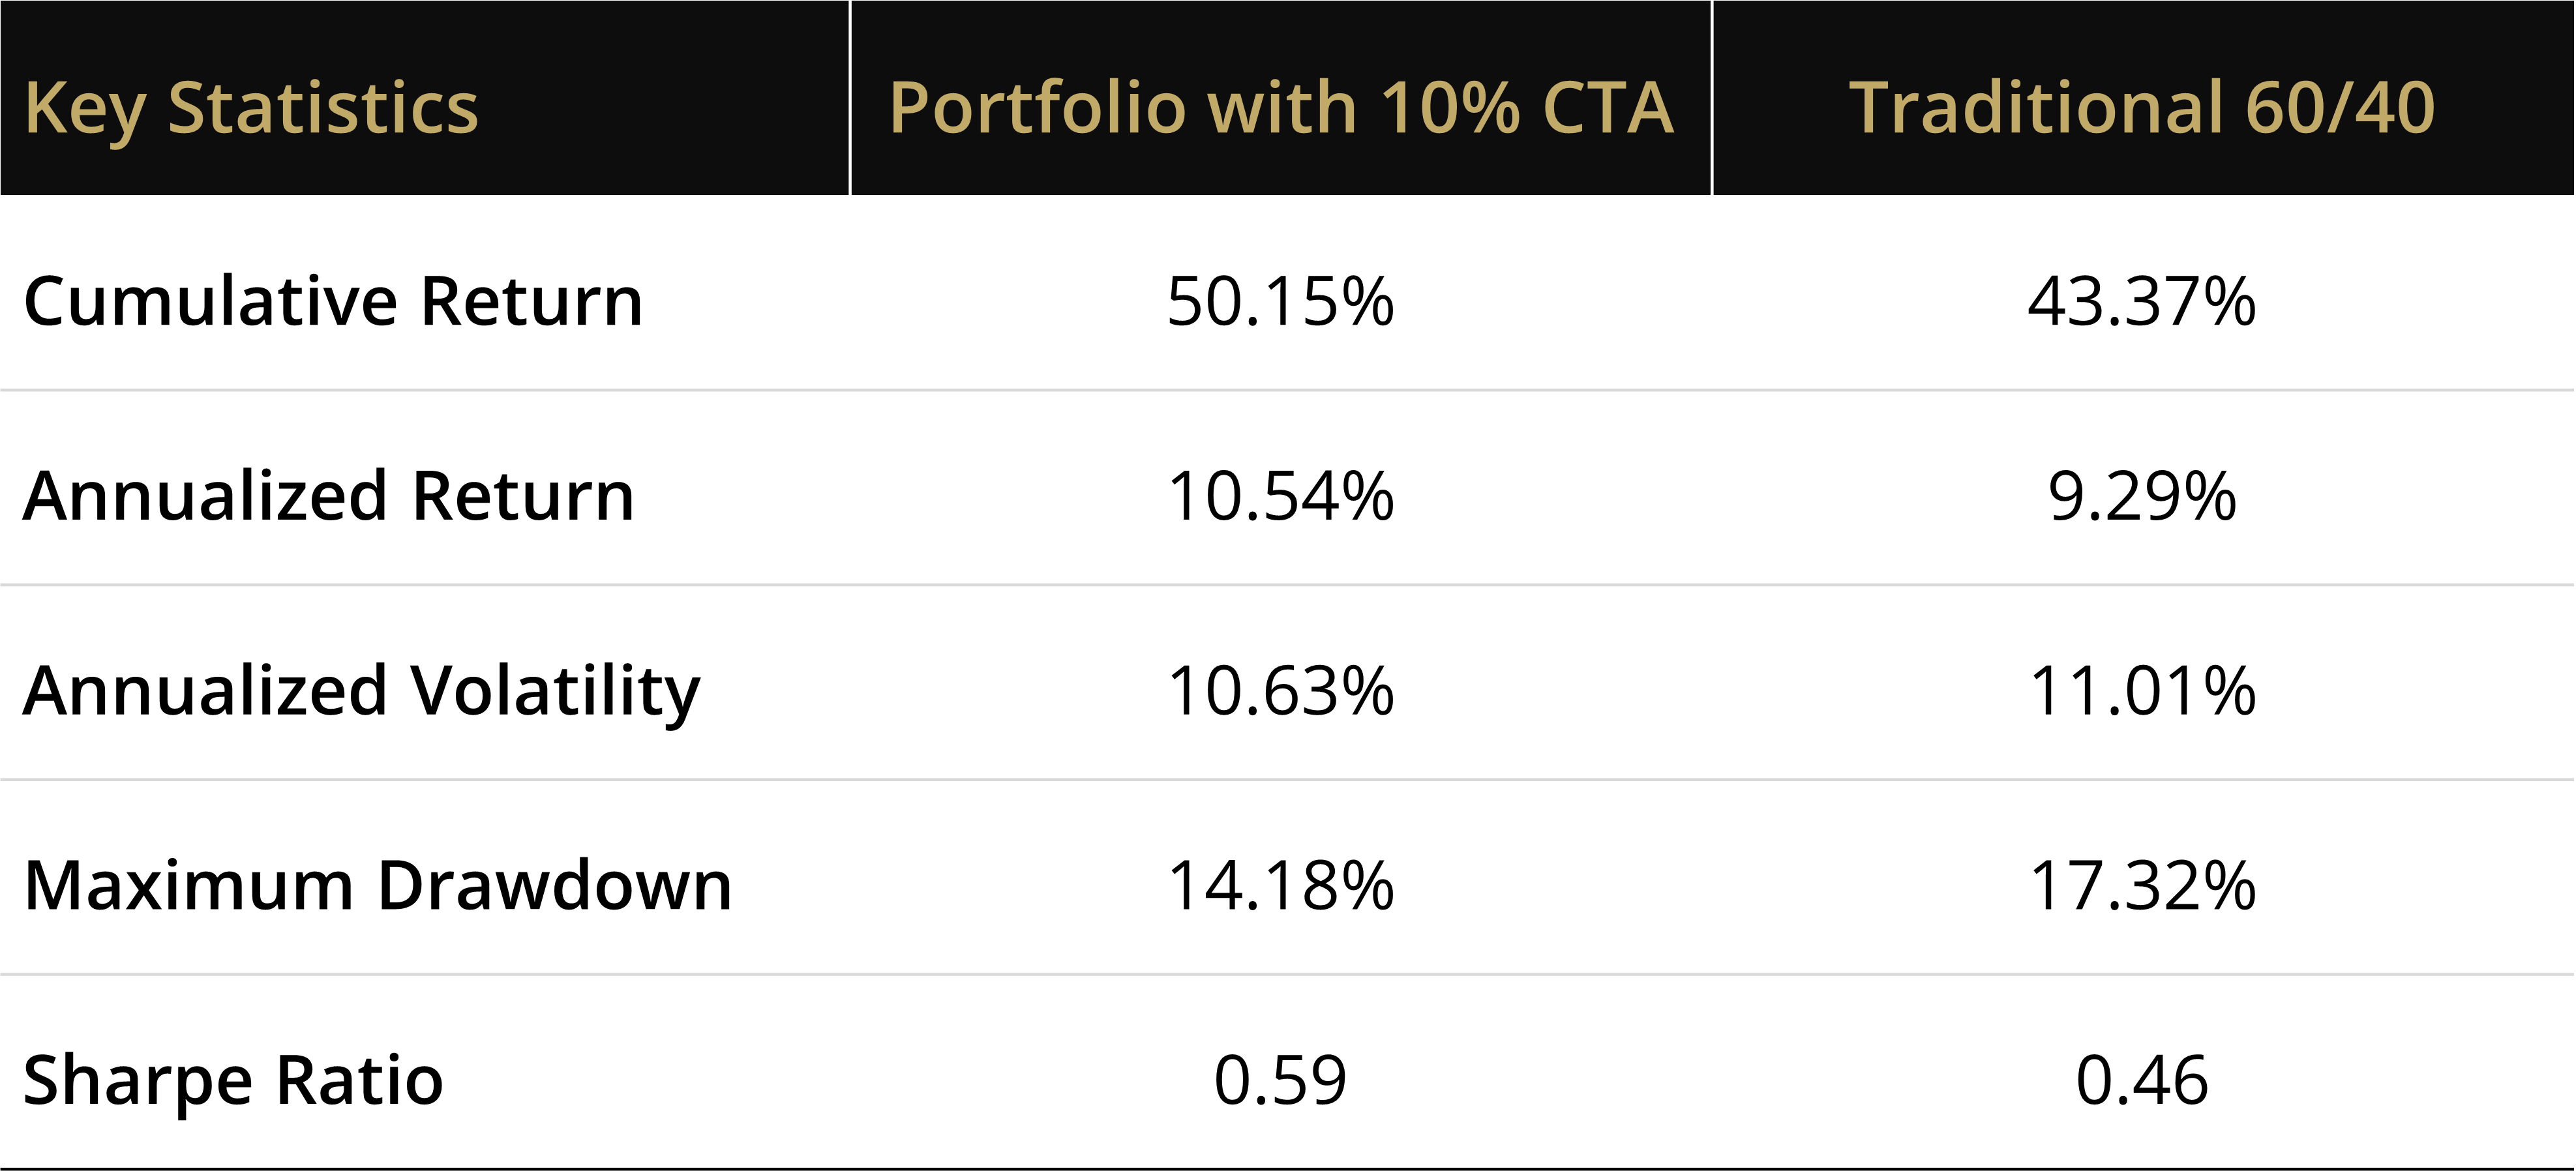Click the 10.63% annualized volatility value
The height and width of the screenshot is (1171, 2576).
point(1280,691)
